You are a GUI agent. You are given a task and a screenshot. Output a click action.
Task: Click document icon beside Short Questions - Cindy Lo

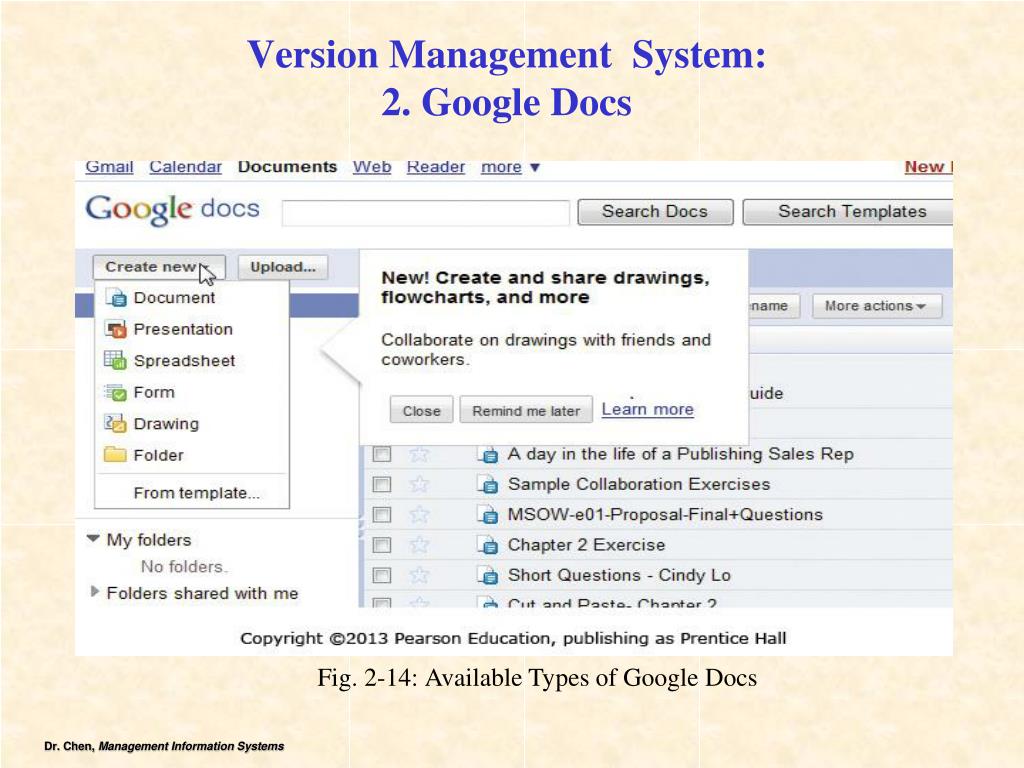488,575
